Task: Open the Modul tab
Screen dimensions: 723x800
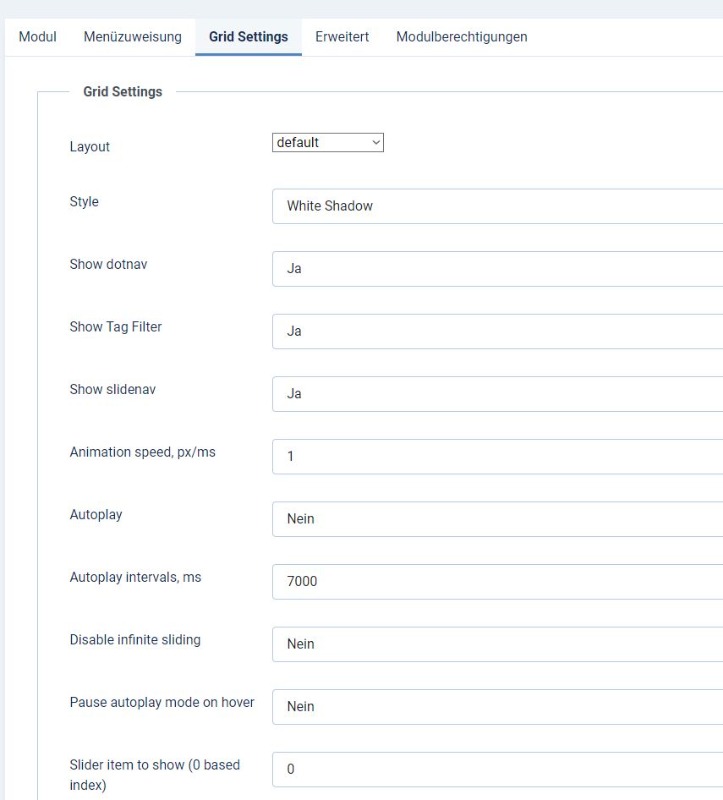Action: pos(37,37)
